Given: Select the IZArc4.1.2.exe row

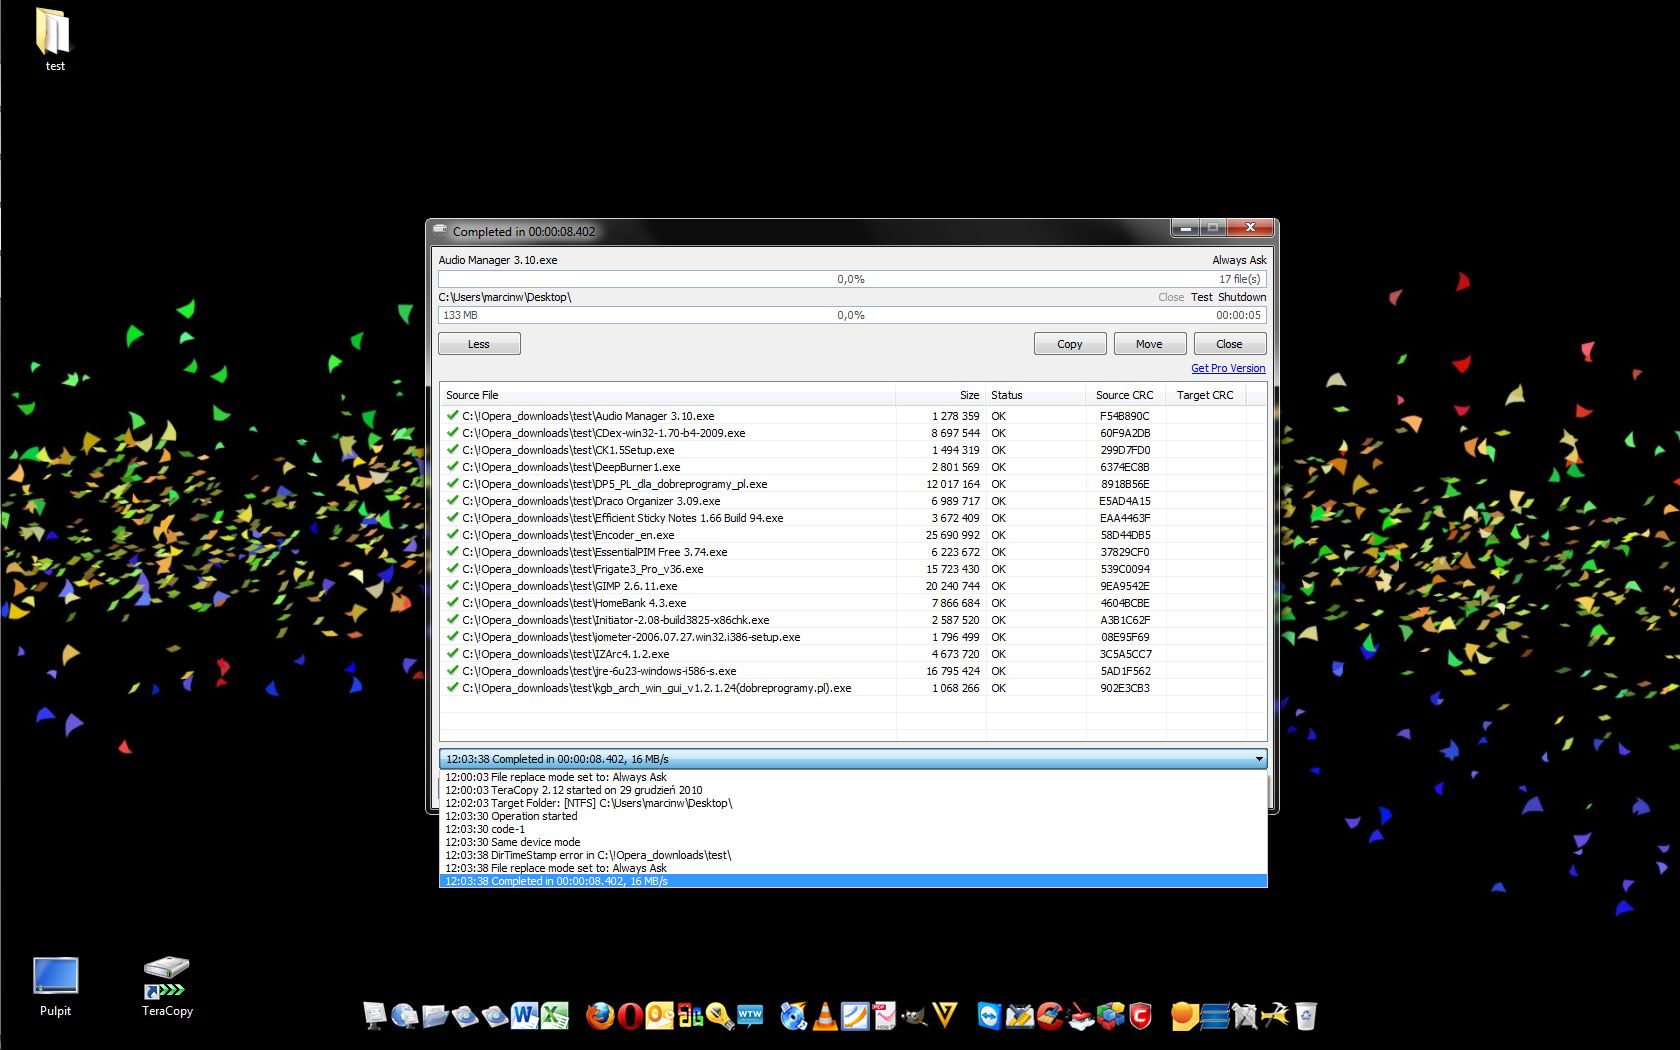Looking at the screenshot, I should pos(853,654).
